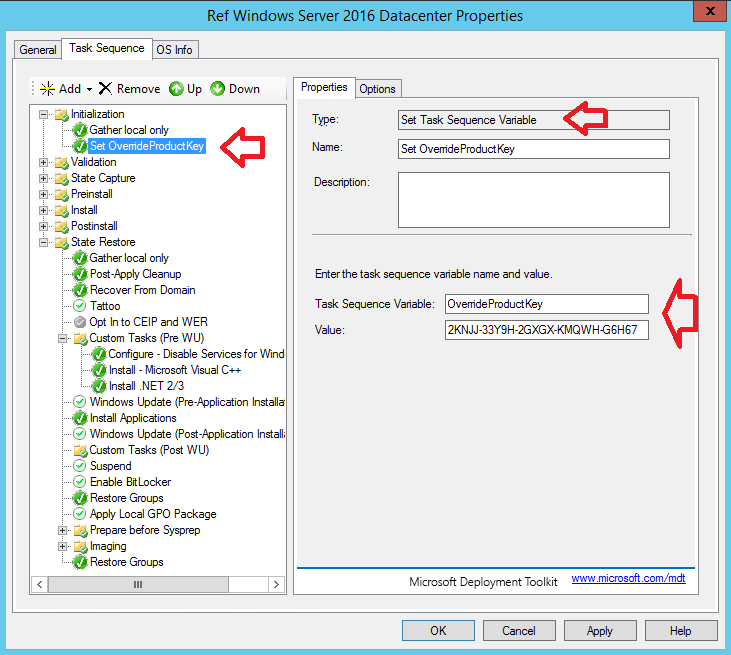This screenshot has height=655, width=731.
Task: Click the green Down arrow icon
Action: point(218,89)
